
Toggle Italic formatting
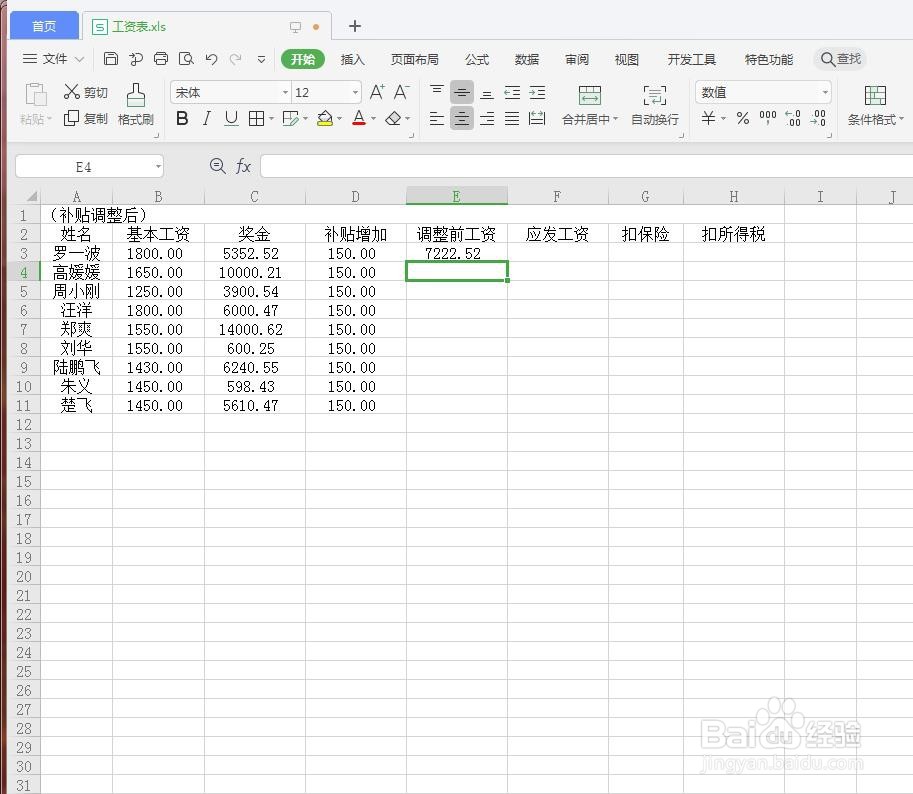pyautogui.click(x=208, y=118)
